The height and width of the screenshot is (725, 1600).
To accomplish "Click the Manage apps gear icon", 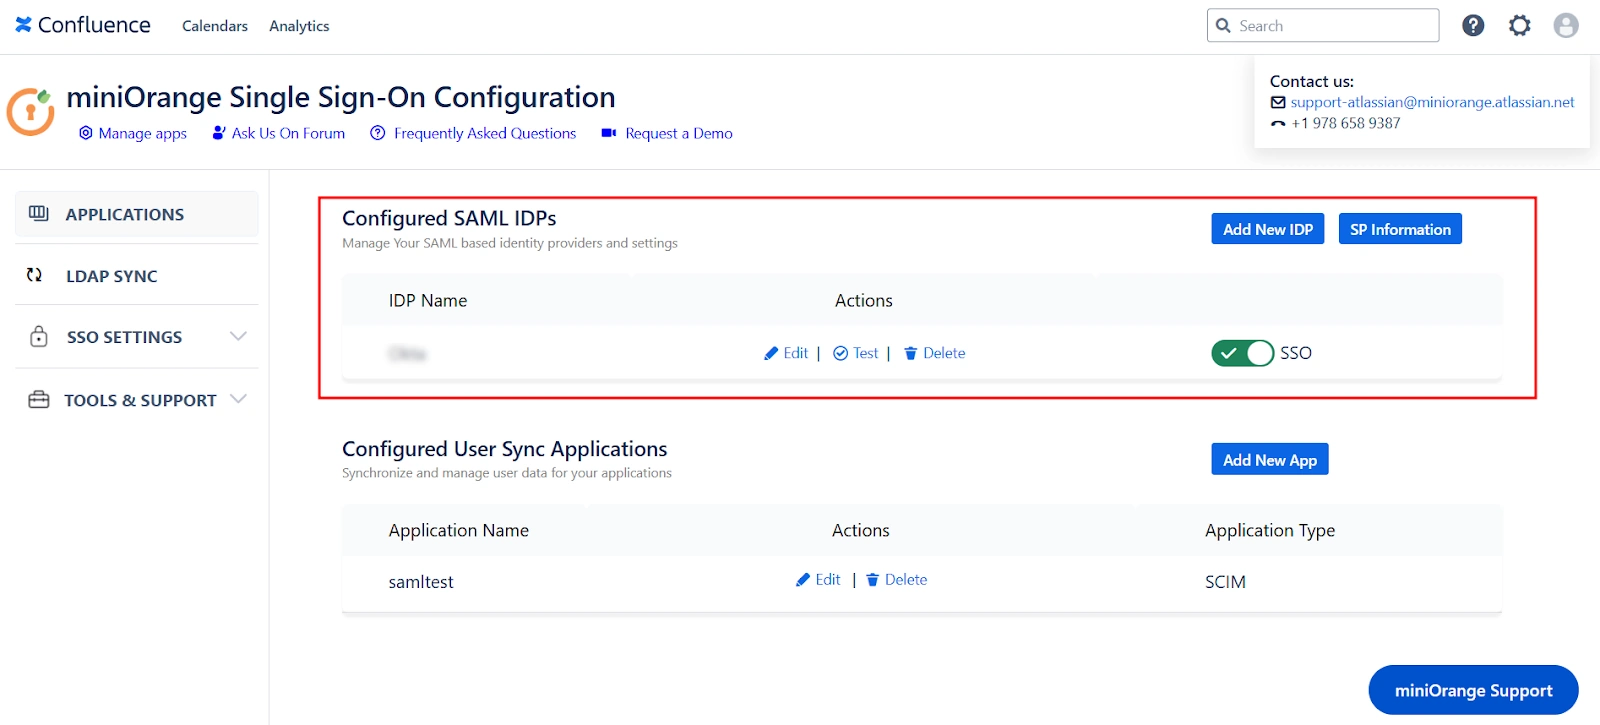I will (86, 133).
